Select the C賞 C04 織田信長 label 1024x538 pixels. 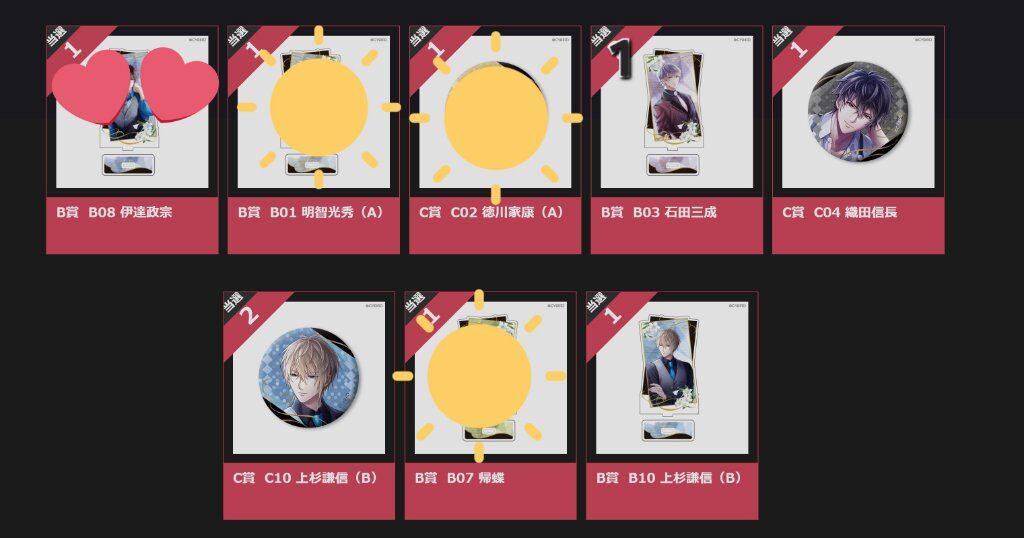840,212
